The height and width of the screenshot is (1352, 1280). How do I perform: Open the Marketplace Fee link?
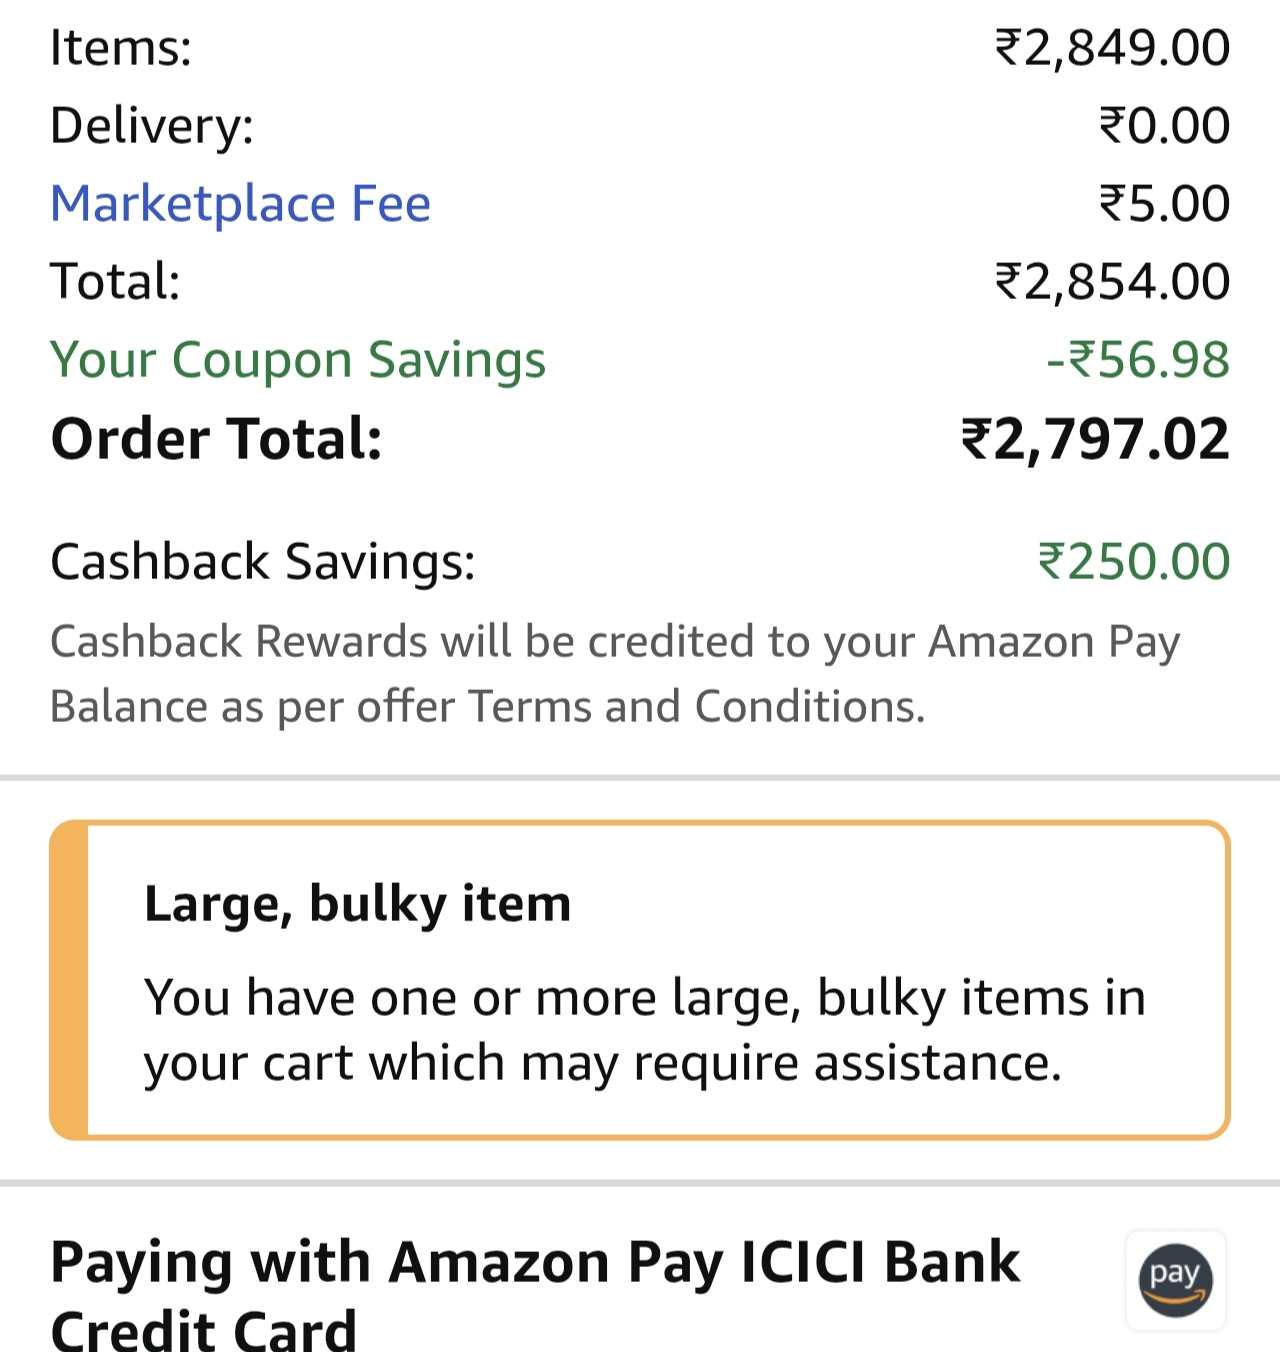tap(240, 204)
